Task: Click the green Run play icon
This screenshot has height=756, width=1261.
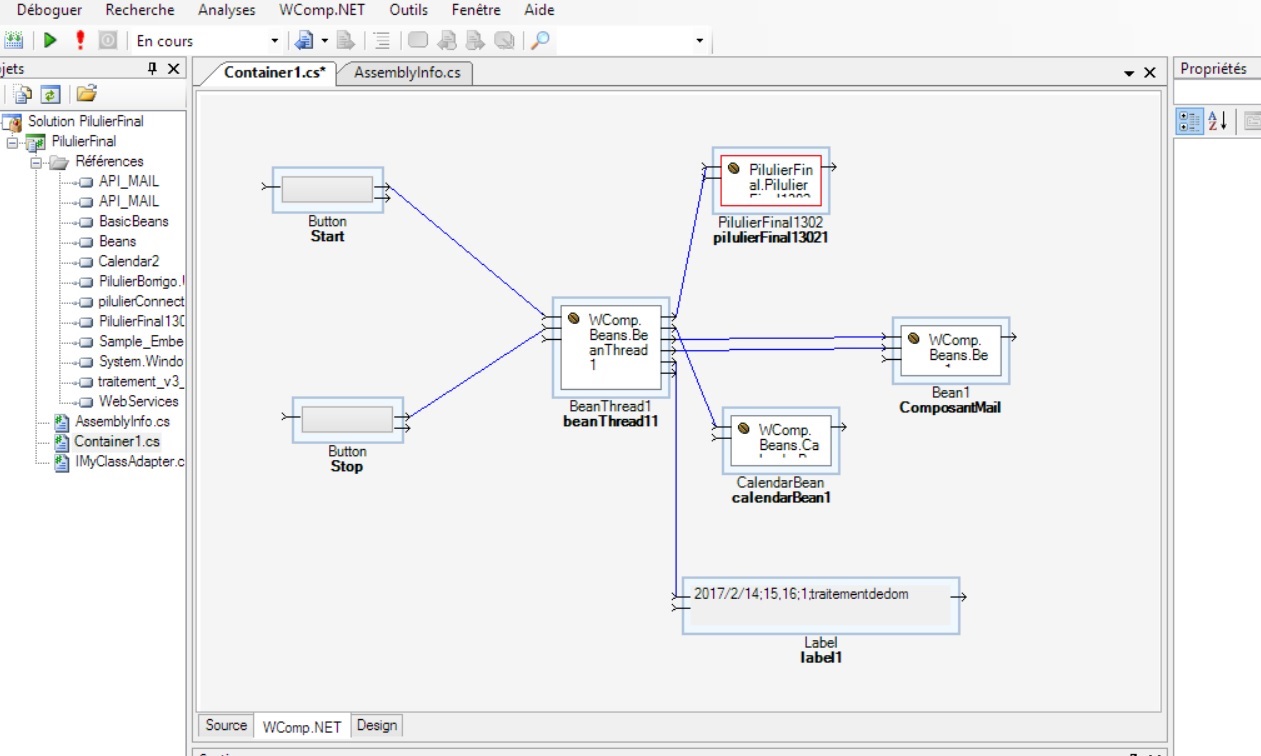Action: coord(50,41)
